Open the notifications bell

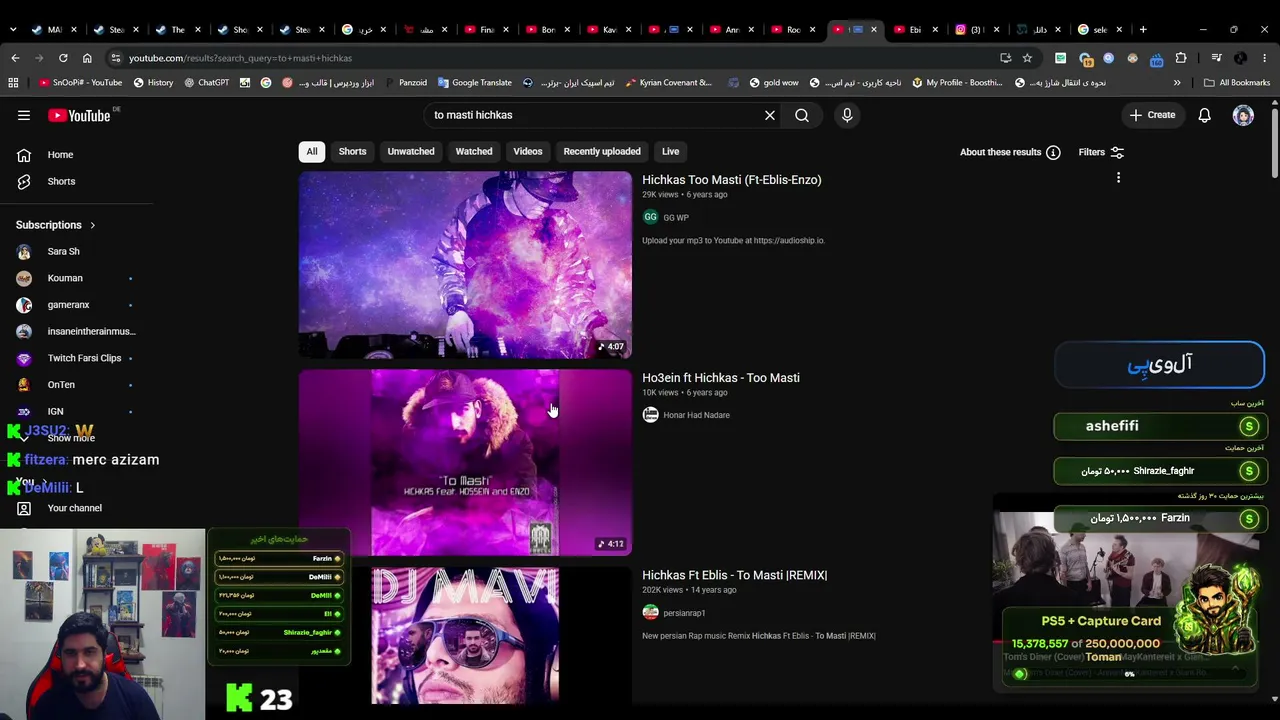click(x=1205, y=115)
